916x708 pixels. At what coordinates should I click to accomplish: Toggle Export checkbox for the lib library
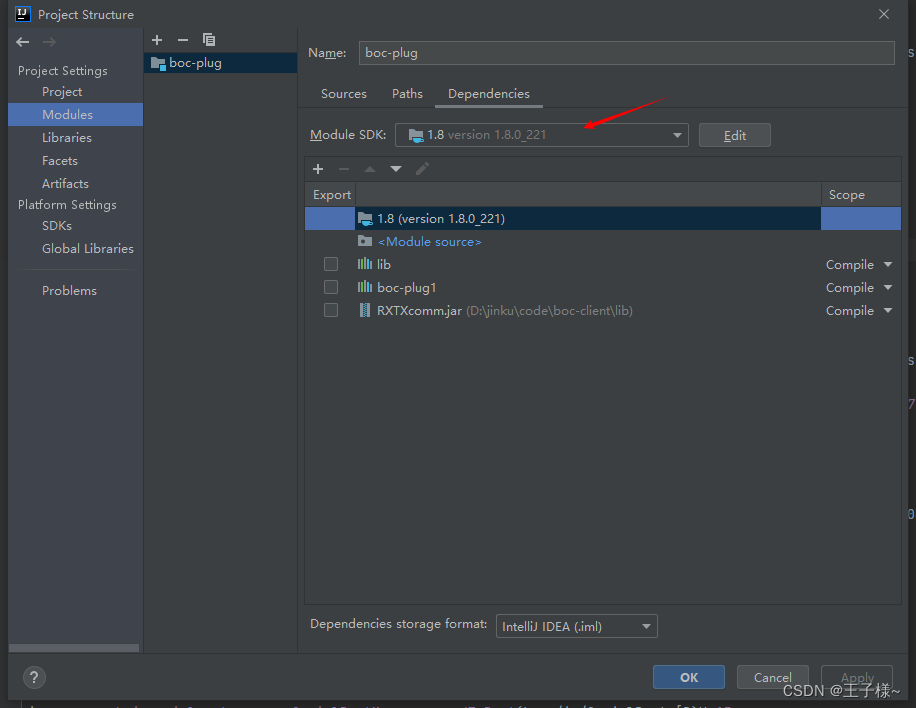point(331,263)
